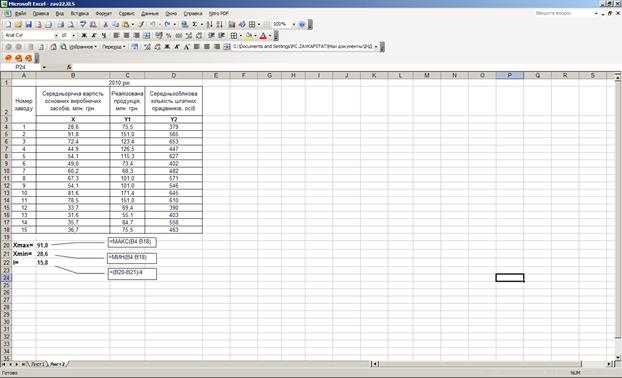The width and height of the screenshot is (622, 378).
Task: Open the Nitro PDF menu
Action: pyautogui.click(x=219, y=13)
